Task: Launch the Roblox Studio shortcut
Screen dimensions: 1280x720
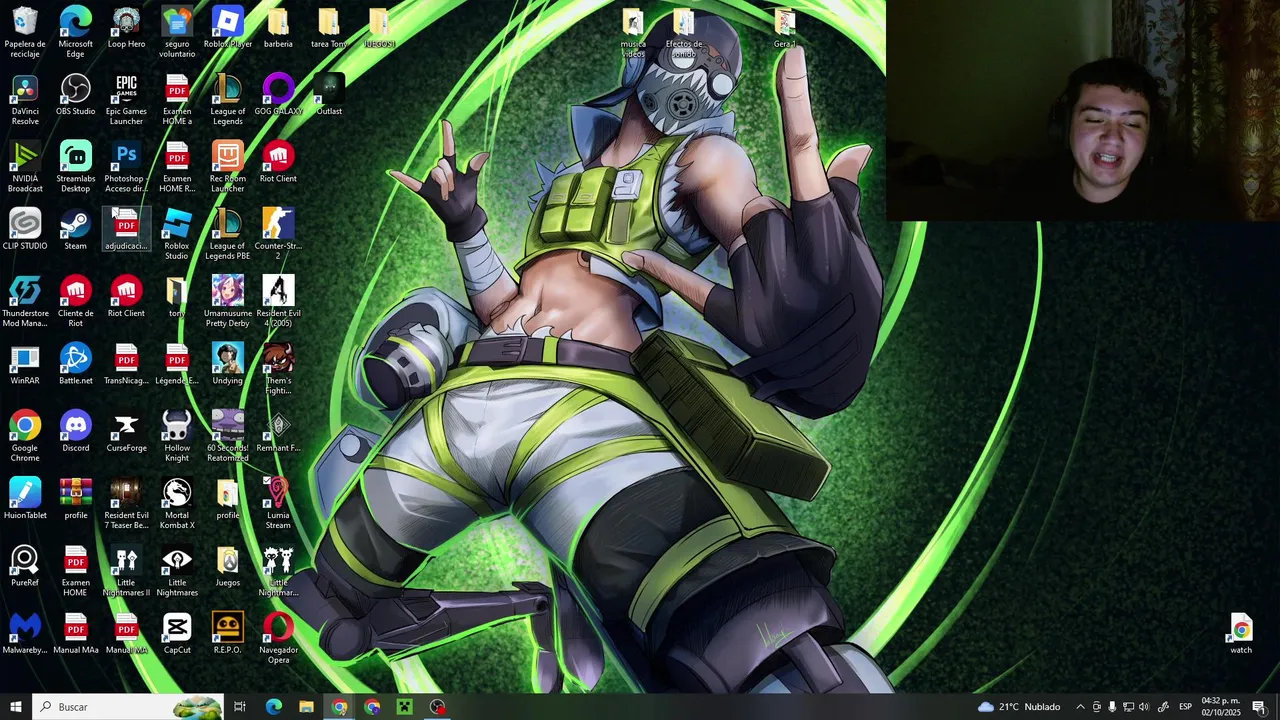Action: (x=177, y=234)
